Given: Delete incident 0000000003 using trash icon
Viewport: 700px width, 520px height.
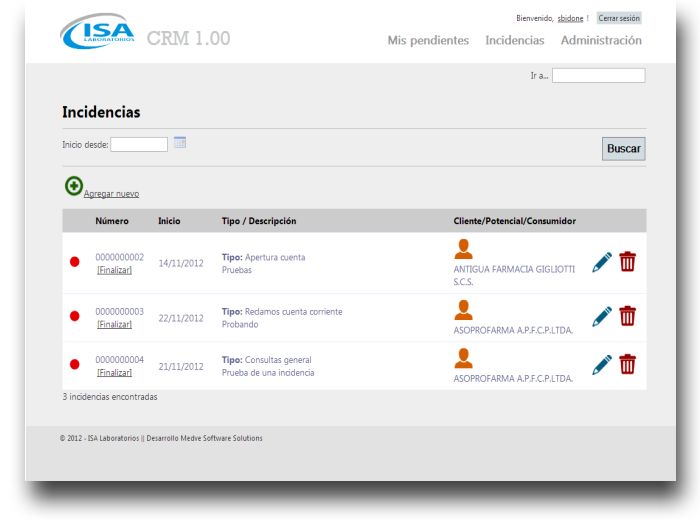Looking at the screenshot, I should (x=627, y=316).
